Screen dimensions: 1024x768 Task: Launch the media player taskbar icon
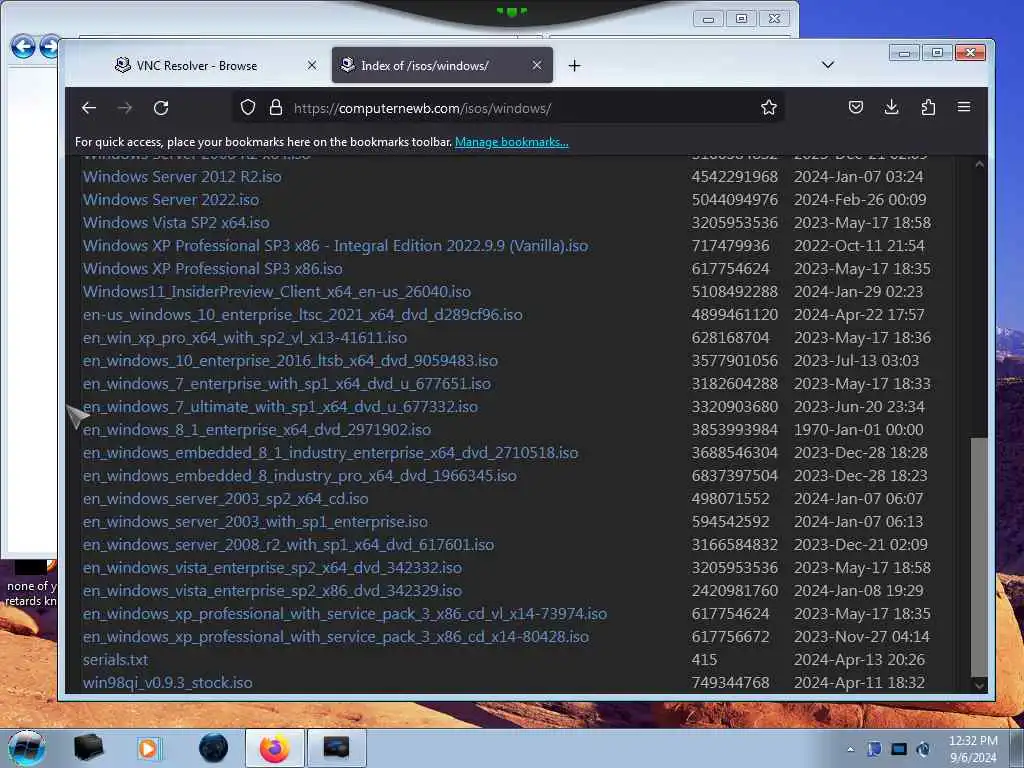coord(148,748)
